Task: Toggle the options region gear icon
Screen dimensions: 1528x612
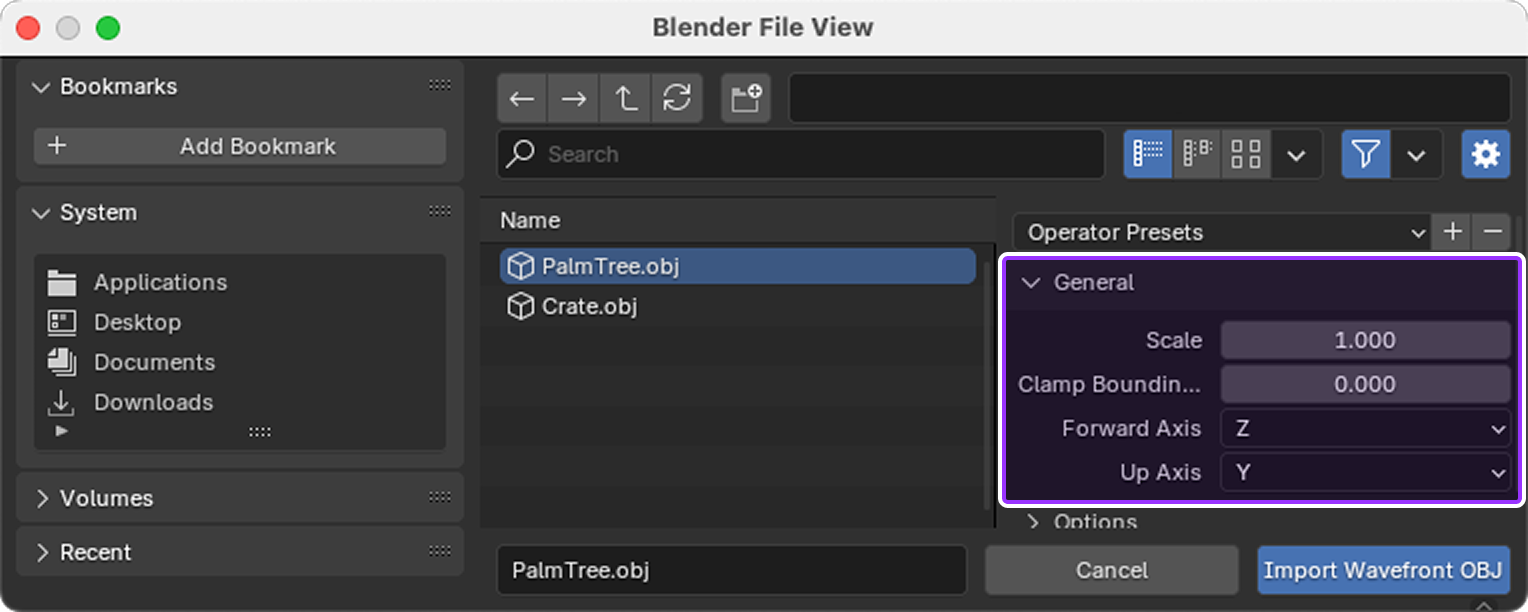Action: click(1486, 154)
